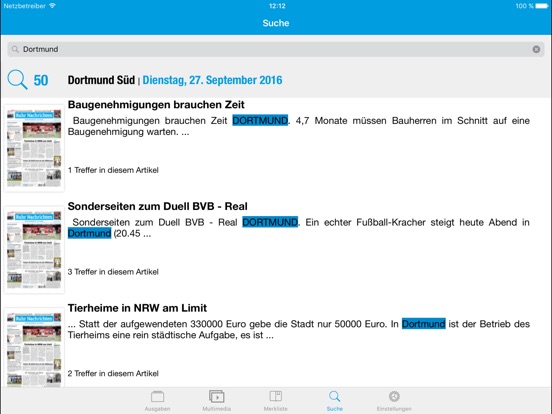The height and width of the screenshot is (414, 552).
Task: Tap the Wi-Fi status icon
Action: 52,6
